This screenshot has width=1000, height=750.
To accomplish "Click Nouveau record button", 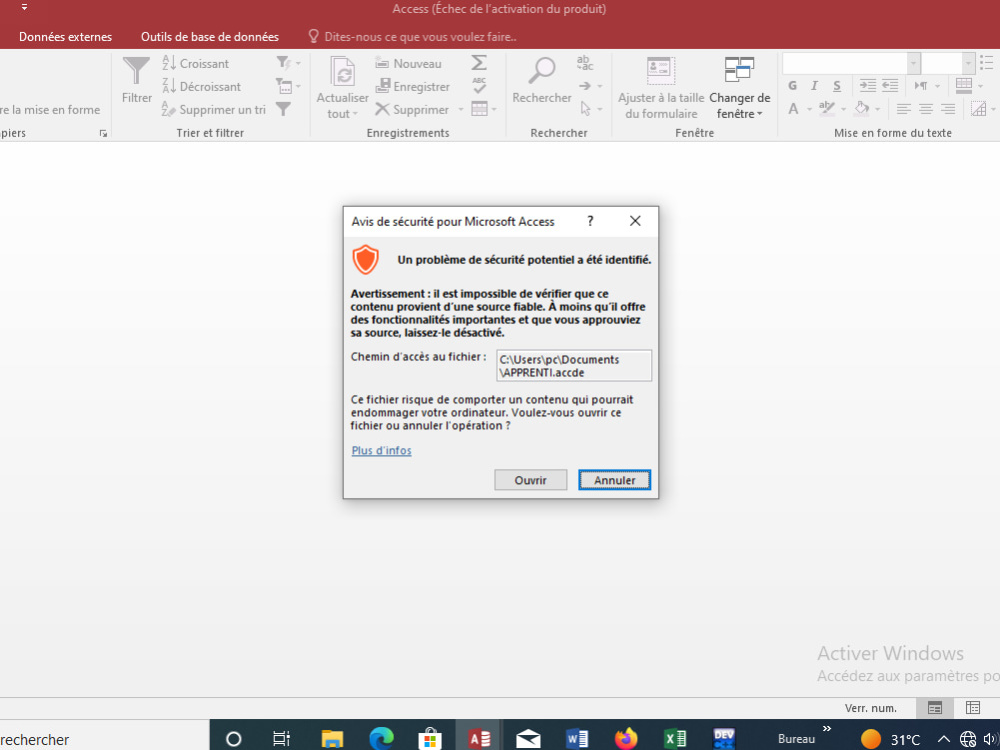I will coord(408,63).
